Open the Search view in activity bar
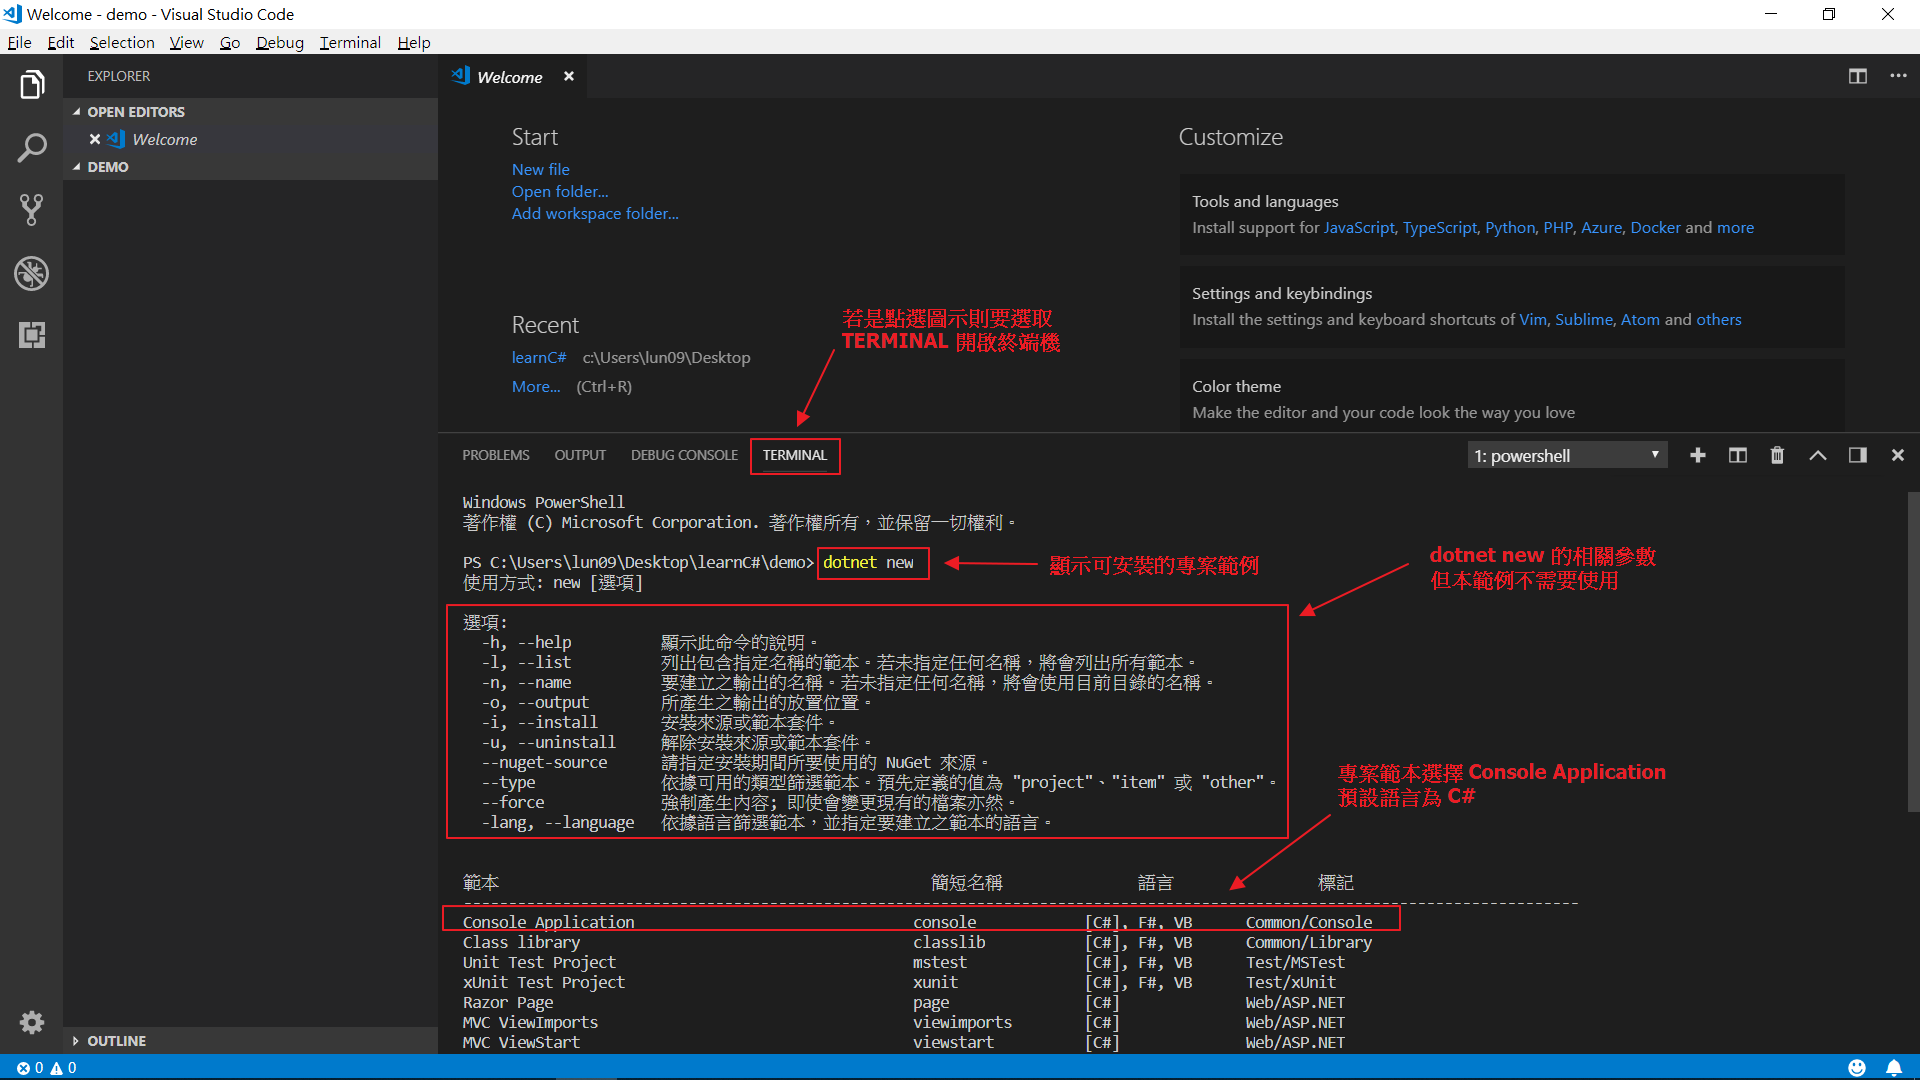1920x1080 pixels. point(32,148)
